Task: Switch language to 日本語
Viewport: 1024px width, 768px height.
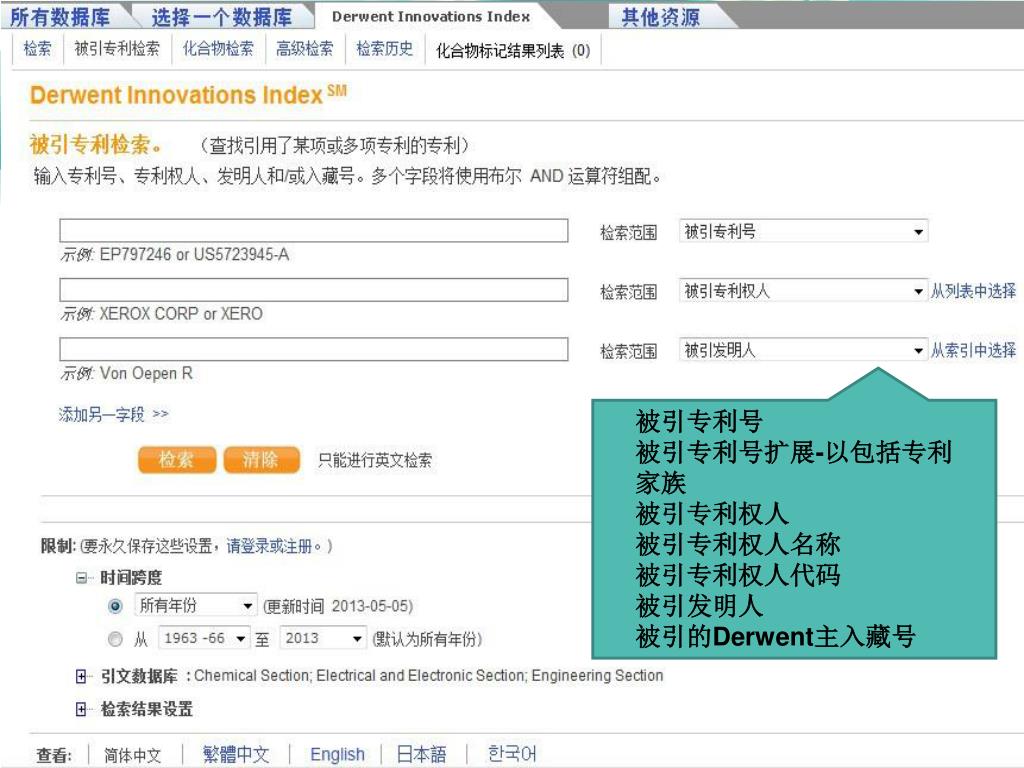Action: click(421, 754)
